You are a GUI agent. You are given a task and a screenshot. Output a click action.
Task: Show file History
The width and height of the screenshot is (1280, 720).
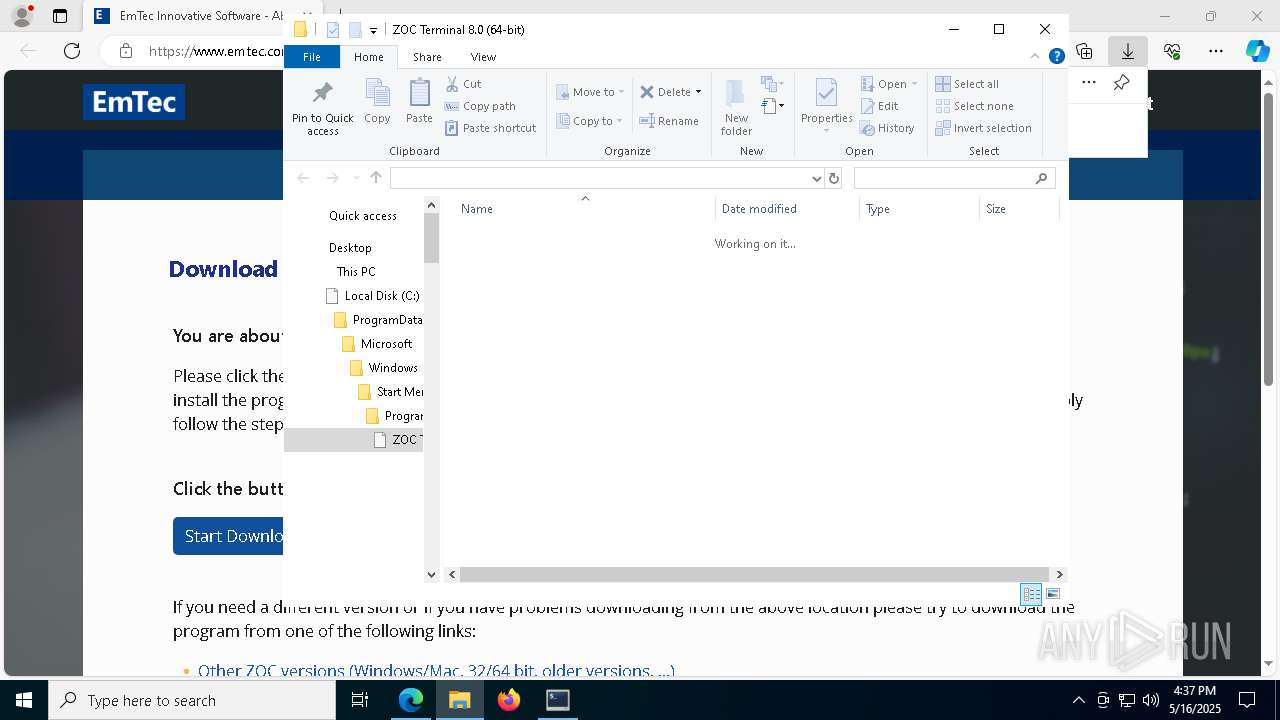click(887, 128)
